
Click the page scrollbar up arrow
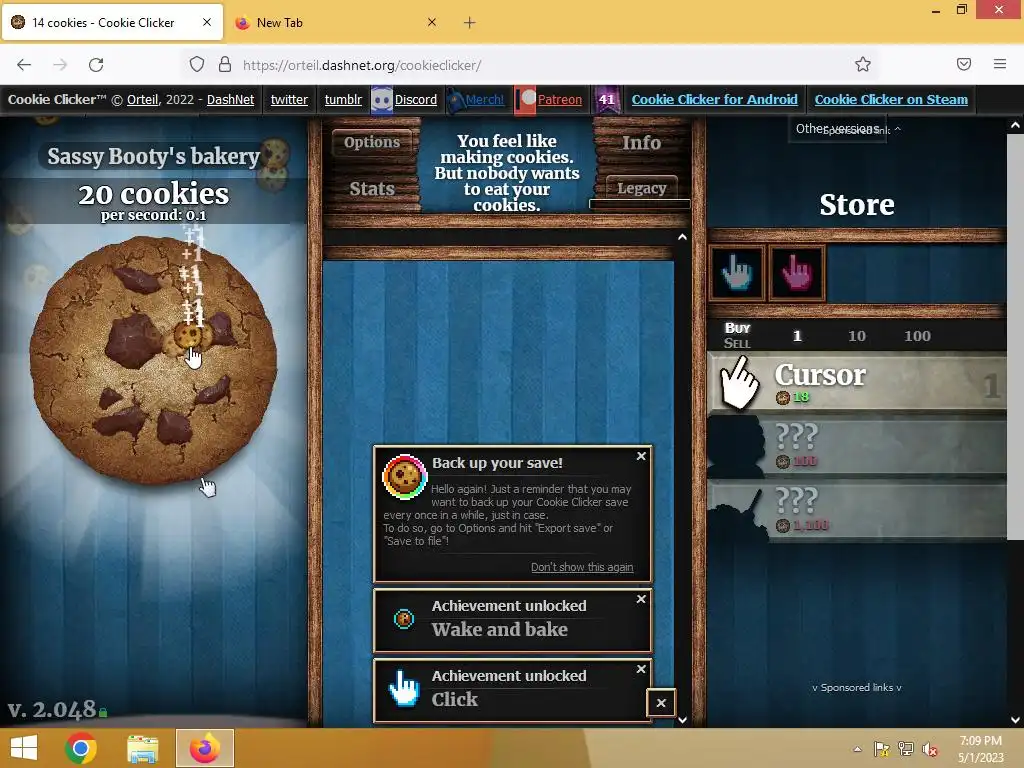point(1015,125)
